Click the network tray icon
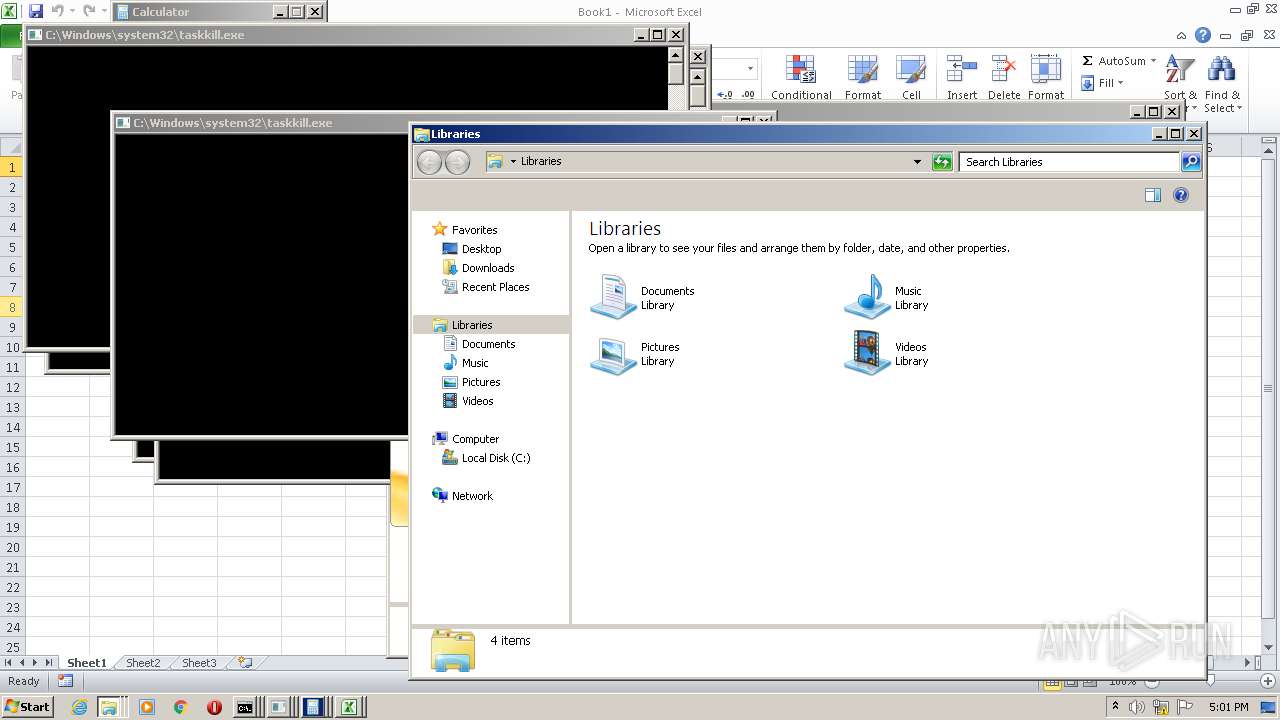This screenshot has width=1280, height=720. 1162,707
